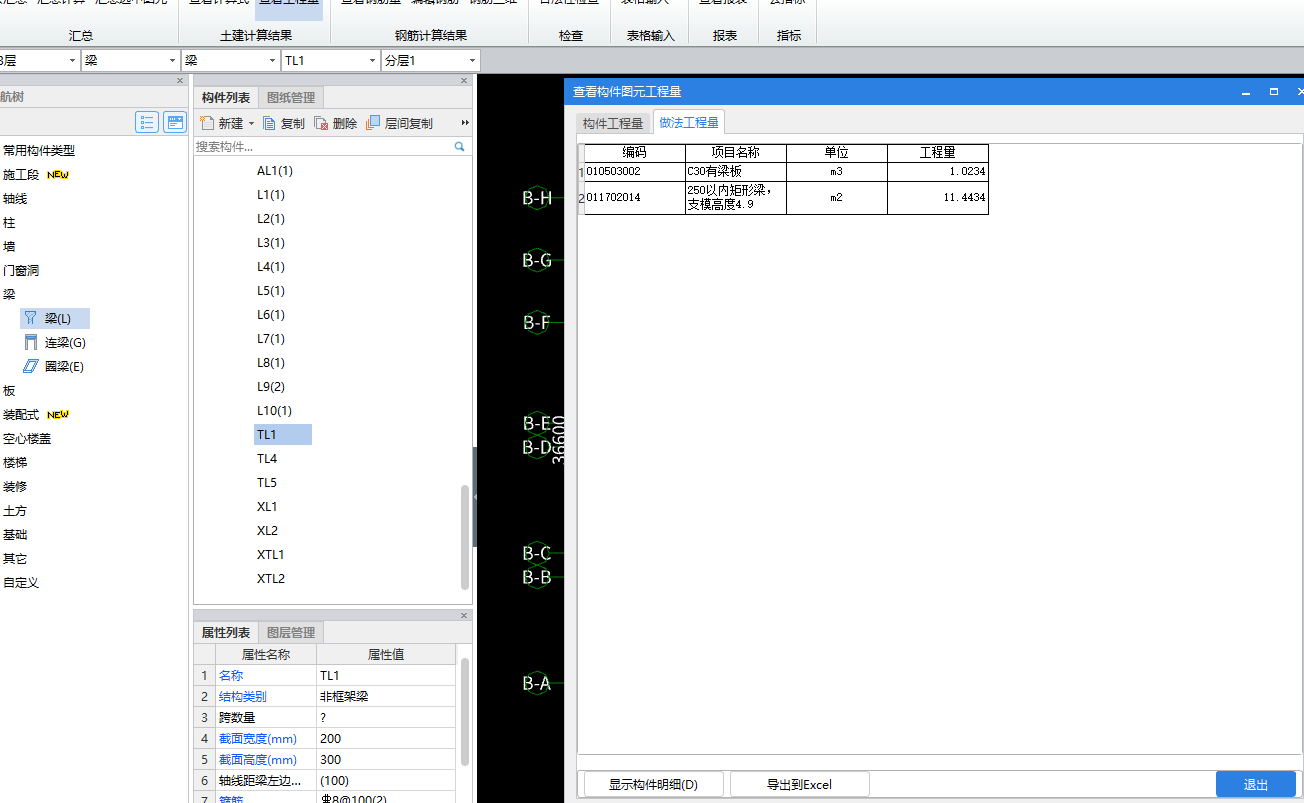Select 柱 in navigation tree
The height and width of the screenshot is (803, 1304).
coord(9,222)
